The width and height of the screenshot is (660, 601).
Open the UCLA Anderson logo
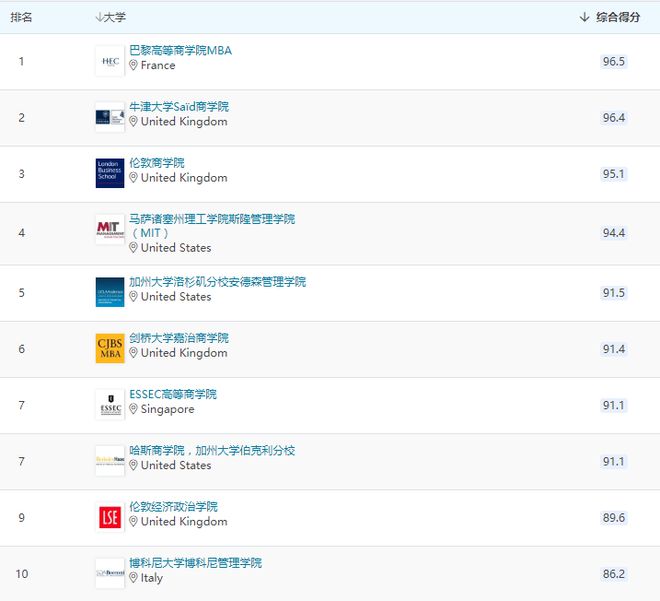point(110,292)
